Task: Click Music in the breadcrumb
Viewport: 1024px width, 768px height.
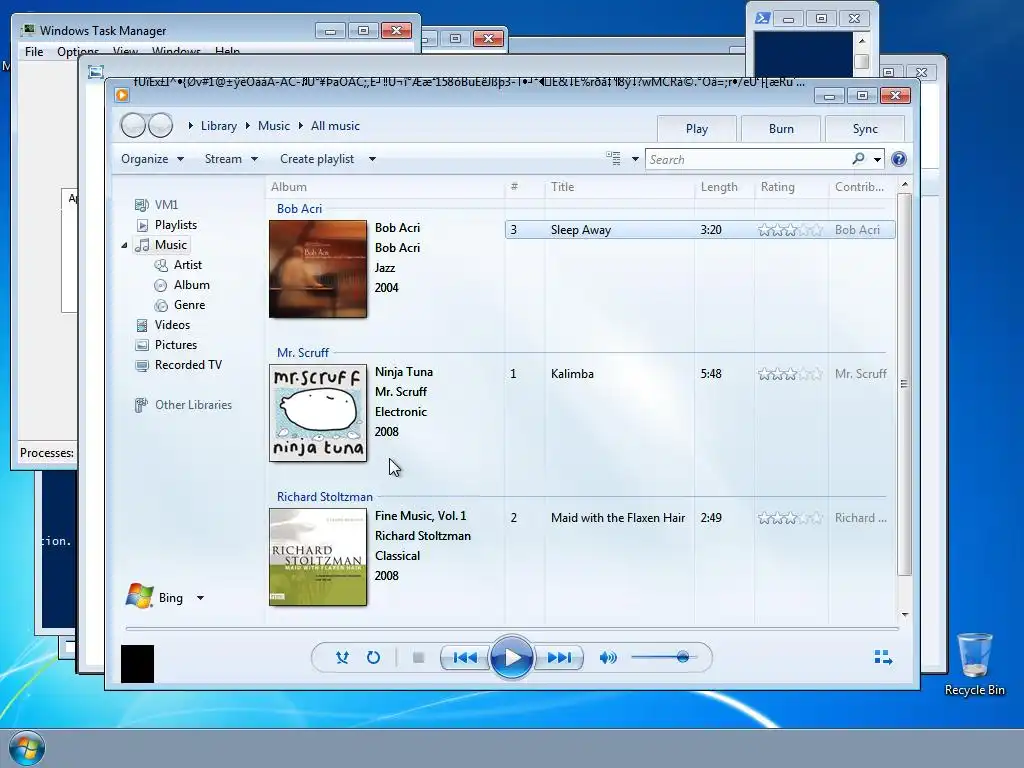Action: click(274, 126)
